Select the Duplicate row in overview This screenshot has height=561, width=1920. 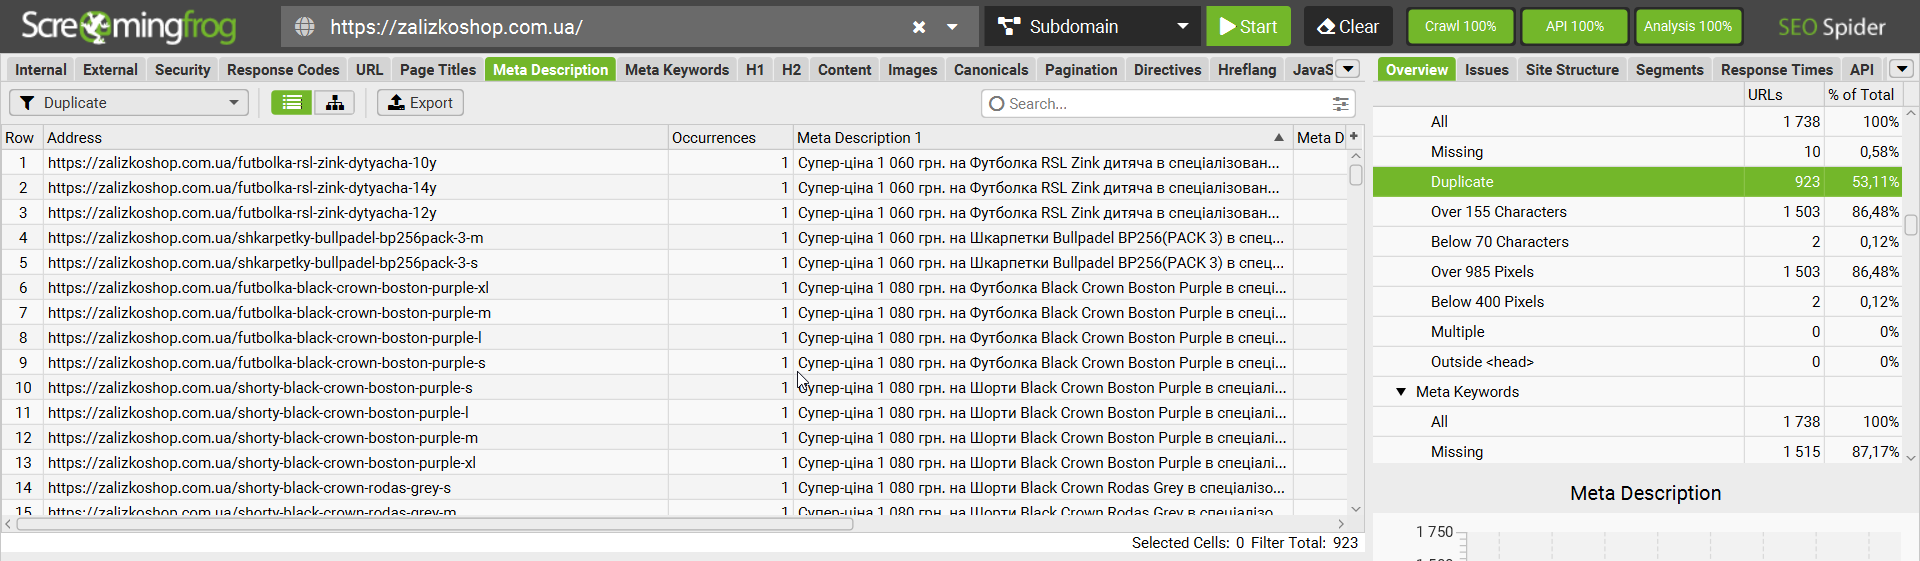(x=1637, y=182)
